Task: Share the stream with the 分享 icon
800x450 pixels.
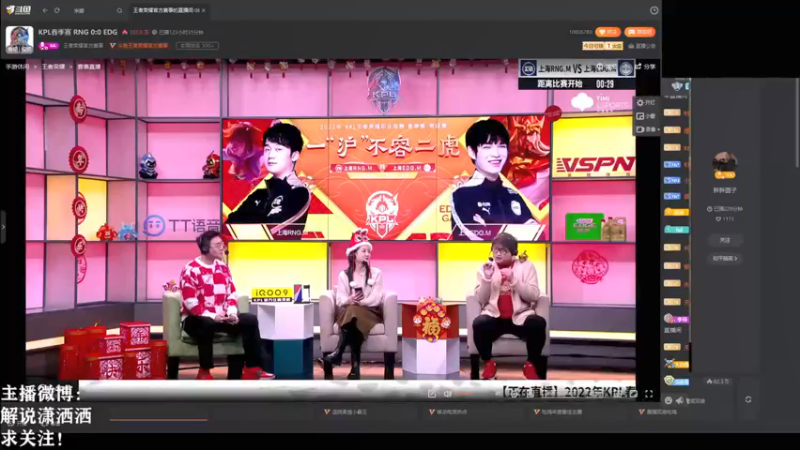Action: pyautogui.click(x=645, y=66)
